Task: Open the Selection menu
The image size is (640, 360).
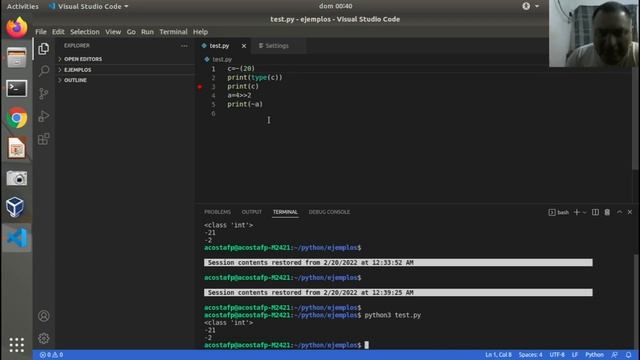Action: point(84,32)
